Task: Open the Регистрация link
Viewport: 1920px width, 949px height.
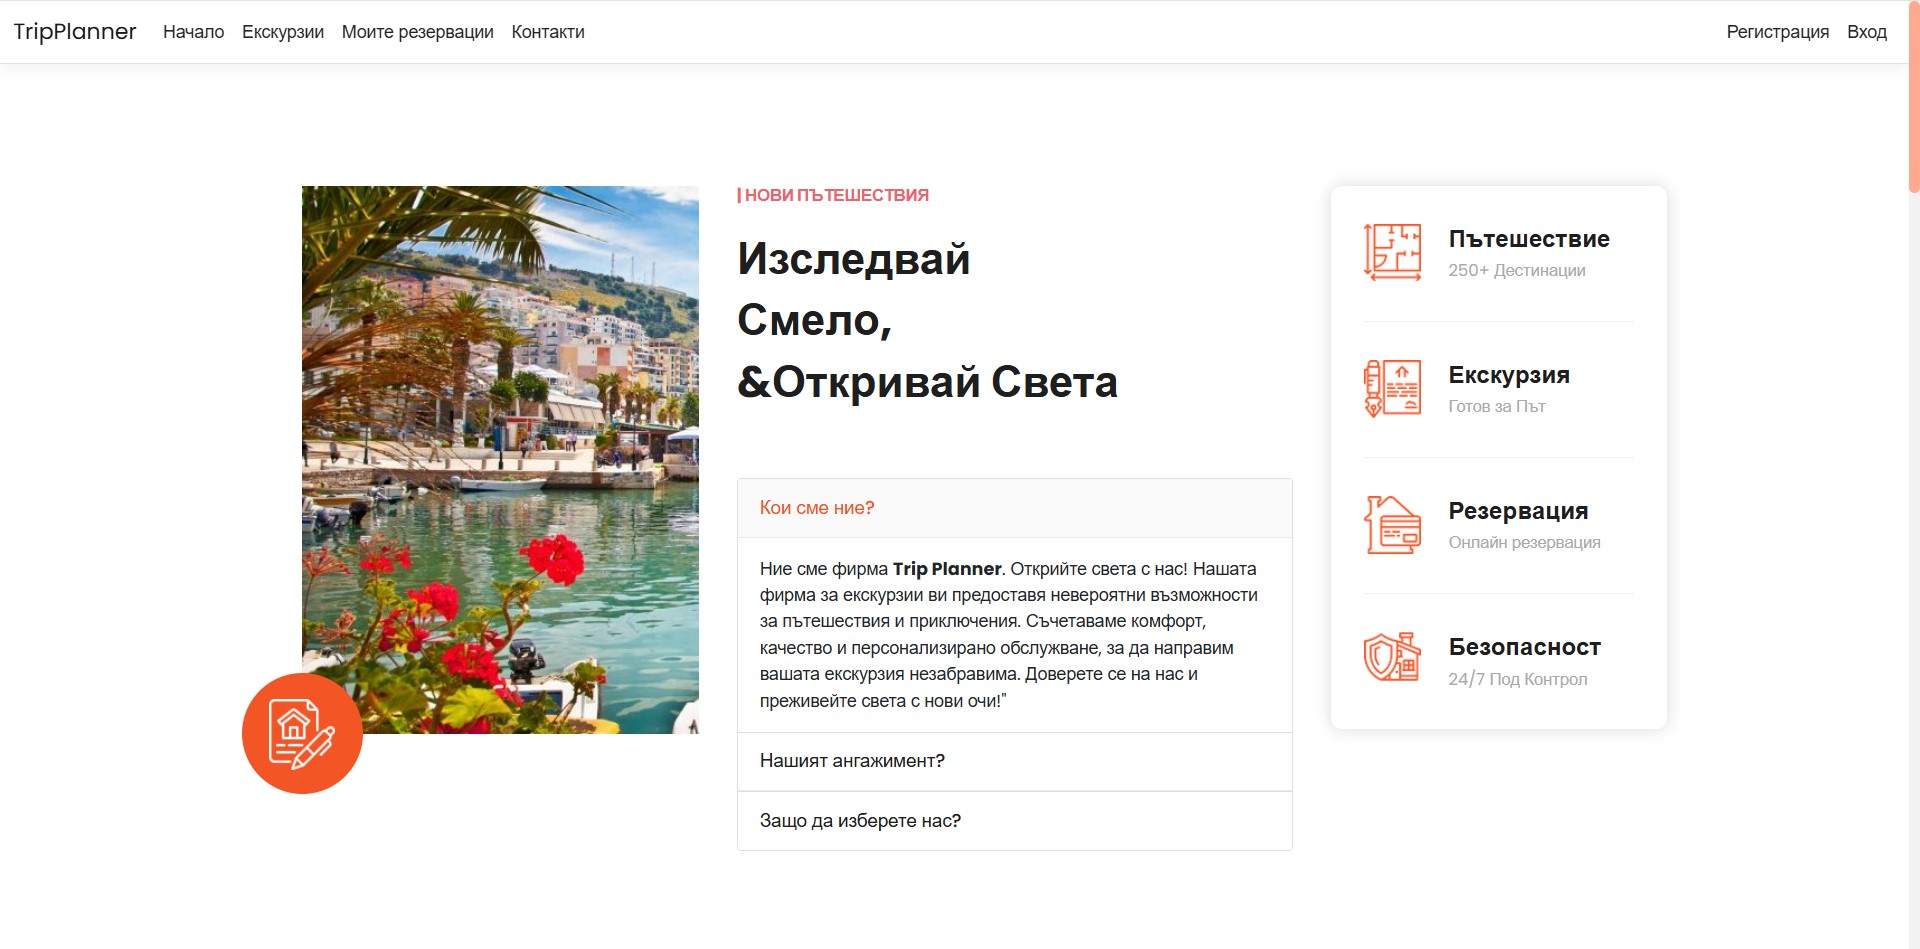Action: [x=1778, y=32]
